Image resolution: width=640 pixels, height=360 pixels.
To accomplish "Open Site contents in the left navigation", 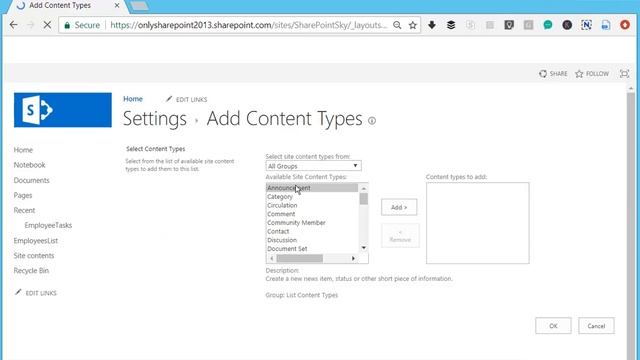I will click(x=34, y=256).
